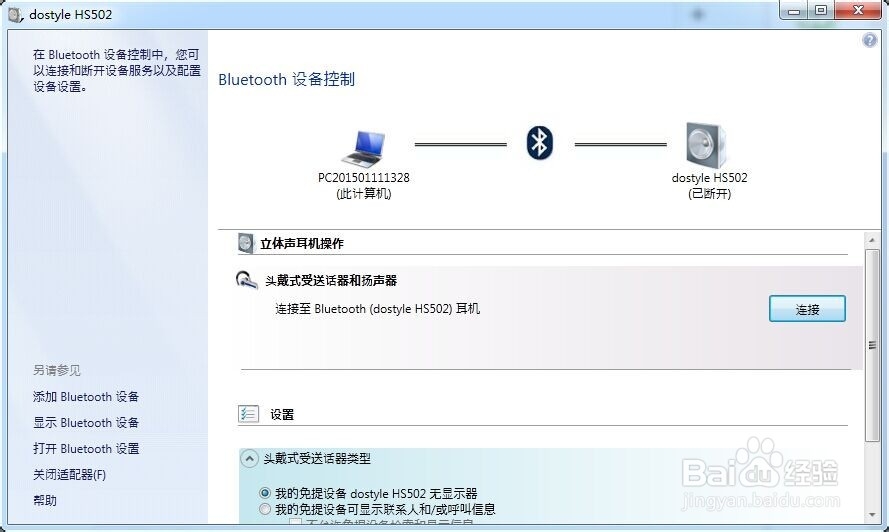Click the 立体声耳机操作 heading
This screenshot has height=532, width=889.
[x=302, y=243]
